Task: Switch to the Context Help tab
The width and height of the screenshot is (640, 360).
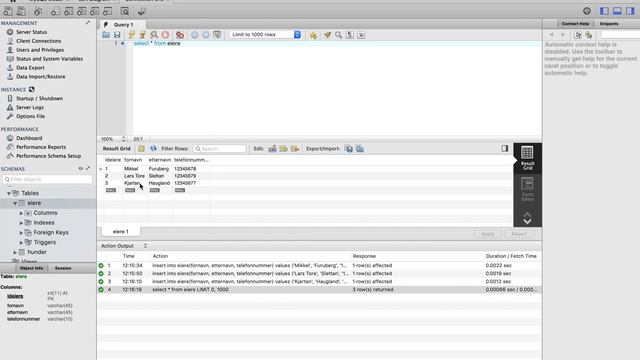Action: (575, 24)
